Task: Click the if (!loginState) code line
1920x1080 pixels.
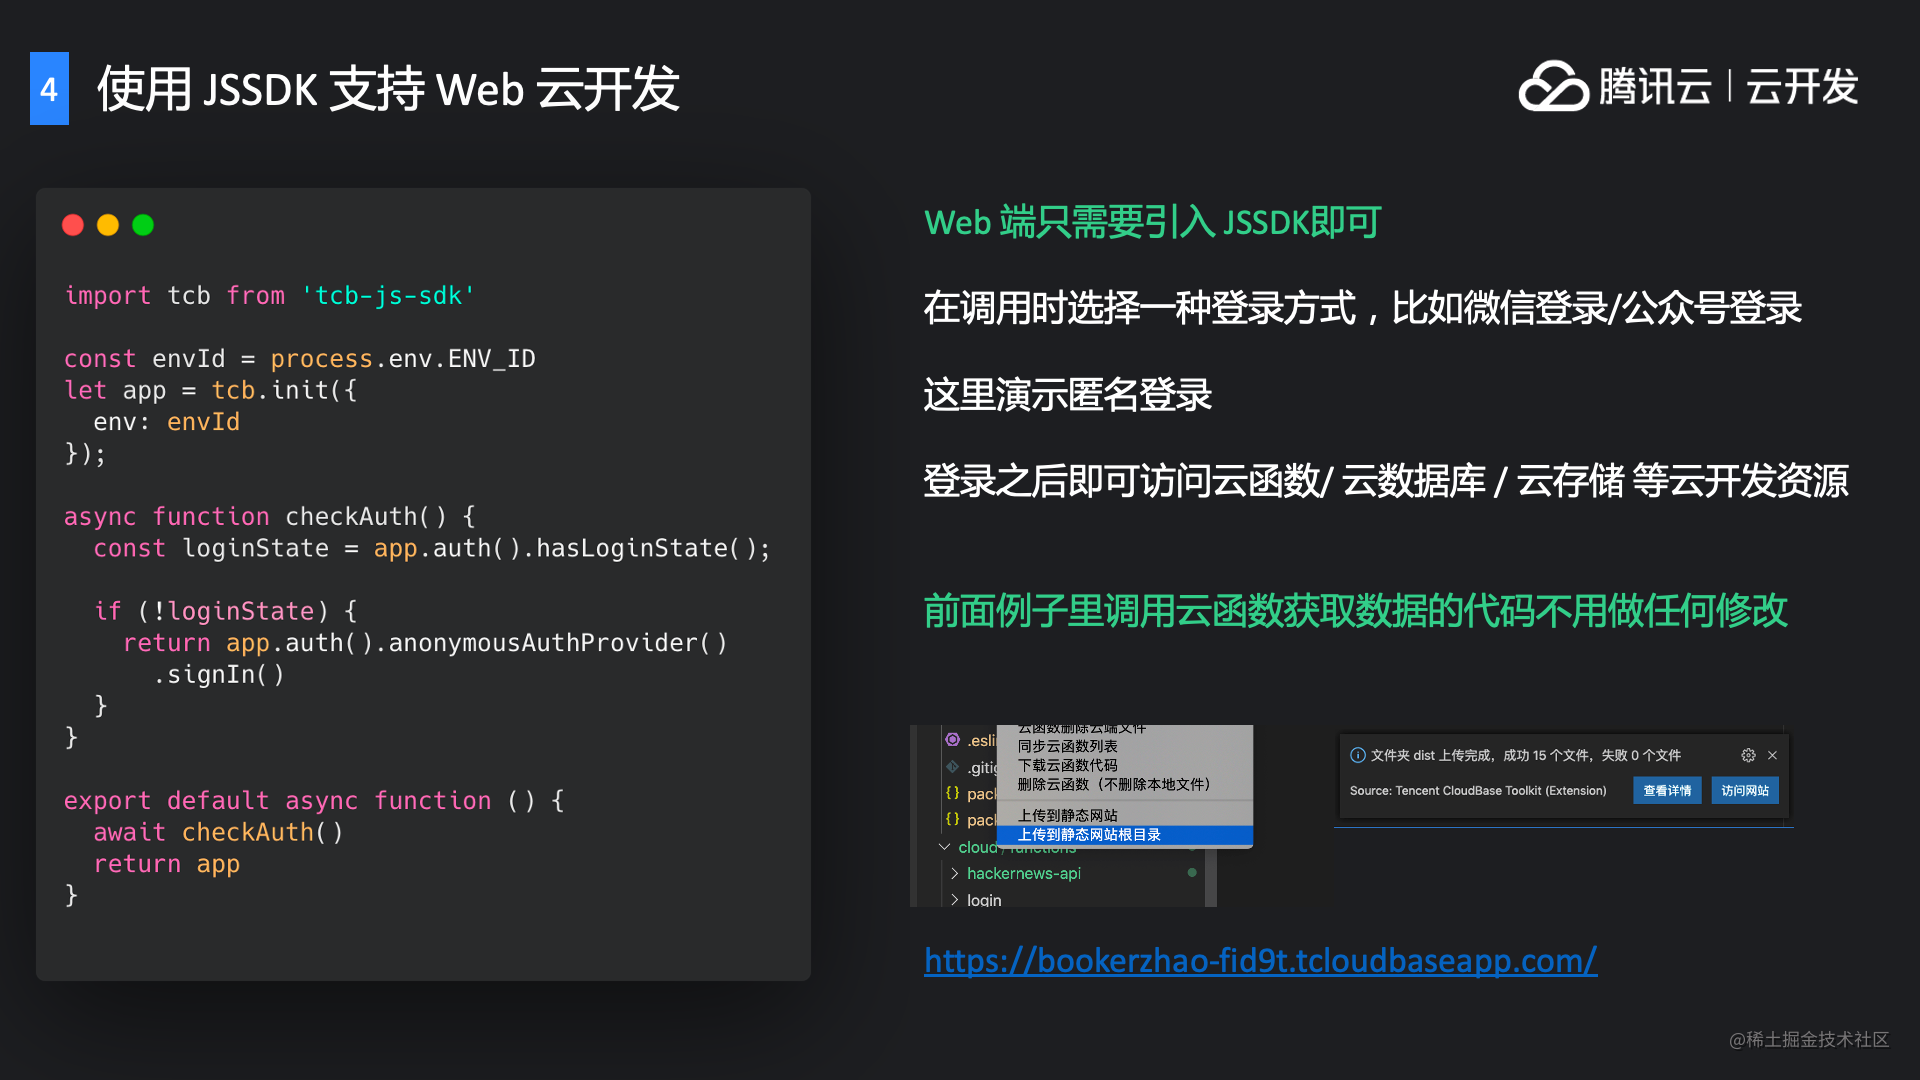Action: pos(225,611)
